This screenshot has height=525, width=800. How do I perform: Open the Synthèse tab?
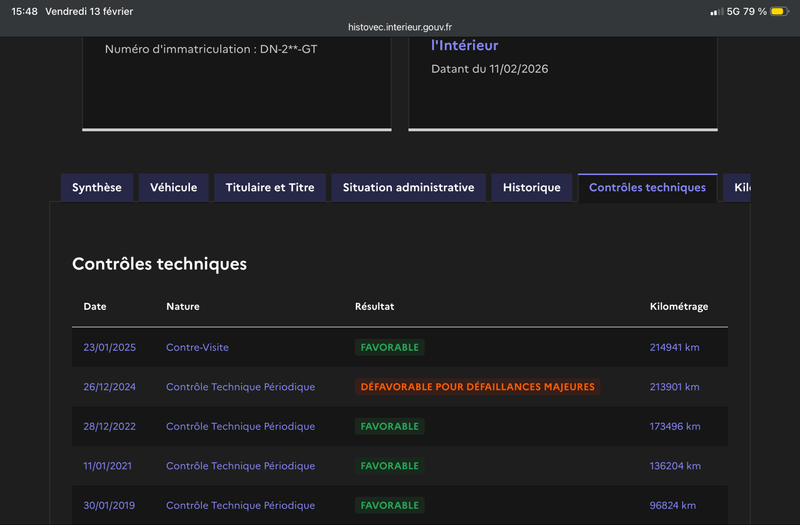pos(97,188)
